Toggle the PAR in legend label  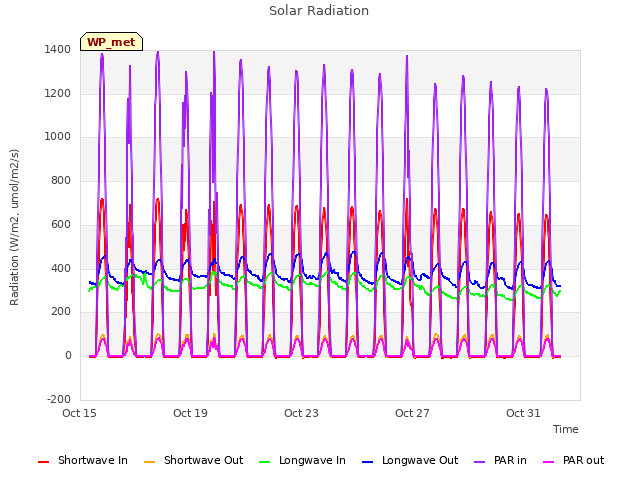pyautogui.click(x=510, y=460)
